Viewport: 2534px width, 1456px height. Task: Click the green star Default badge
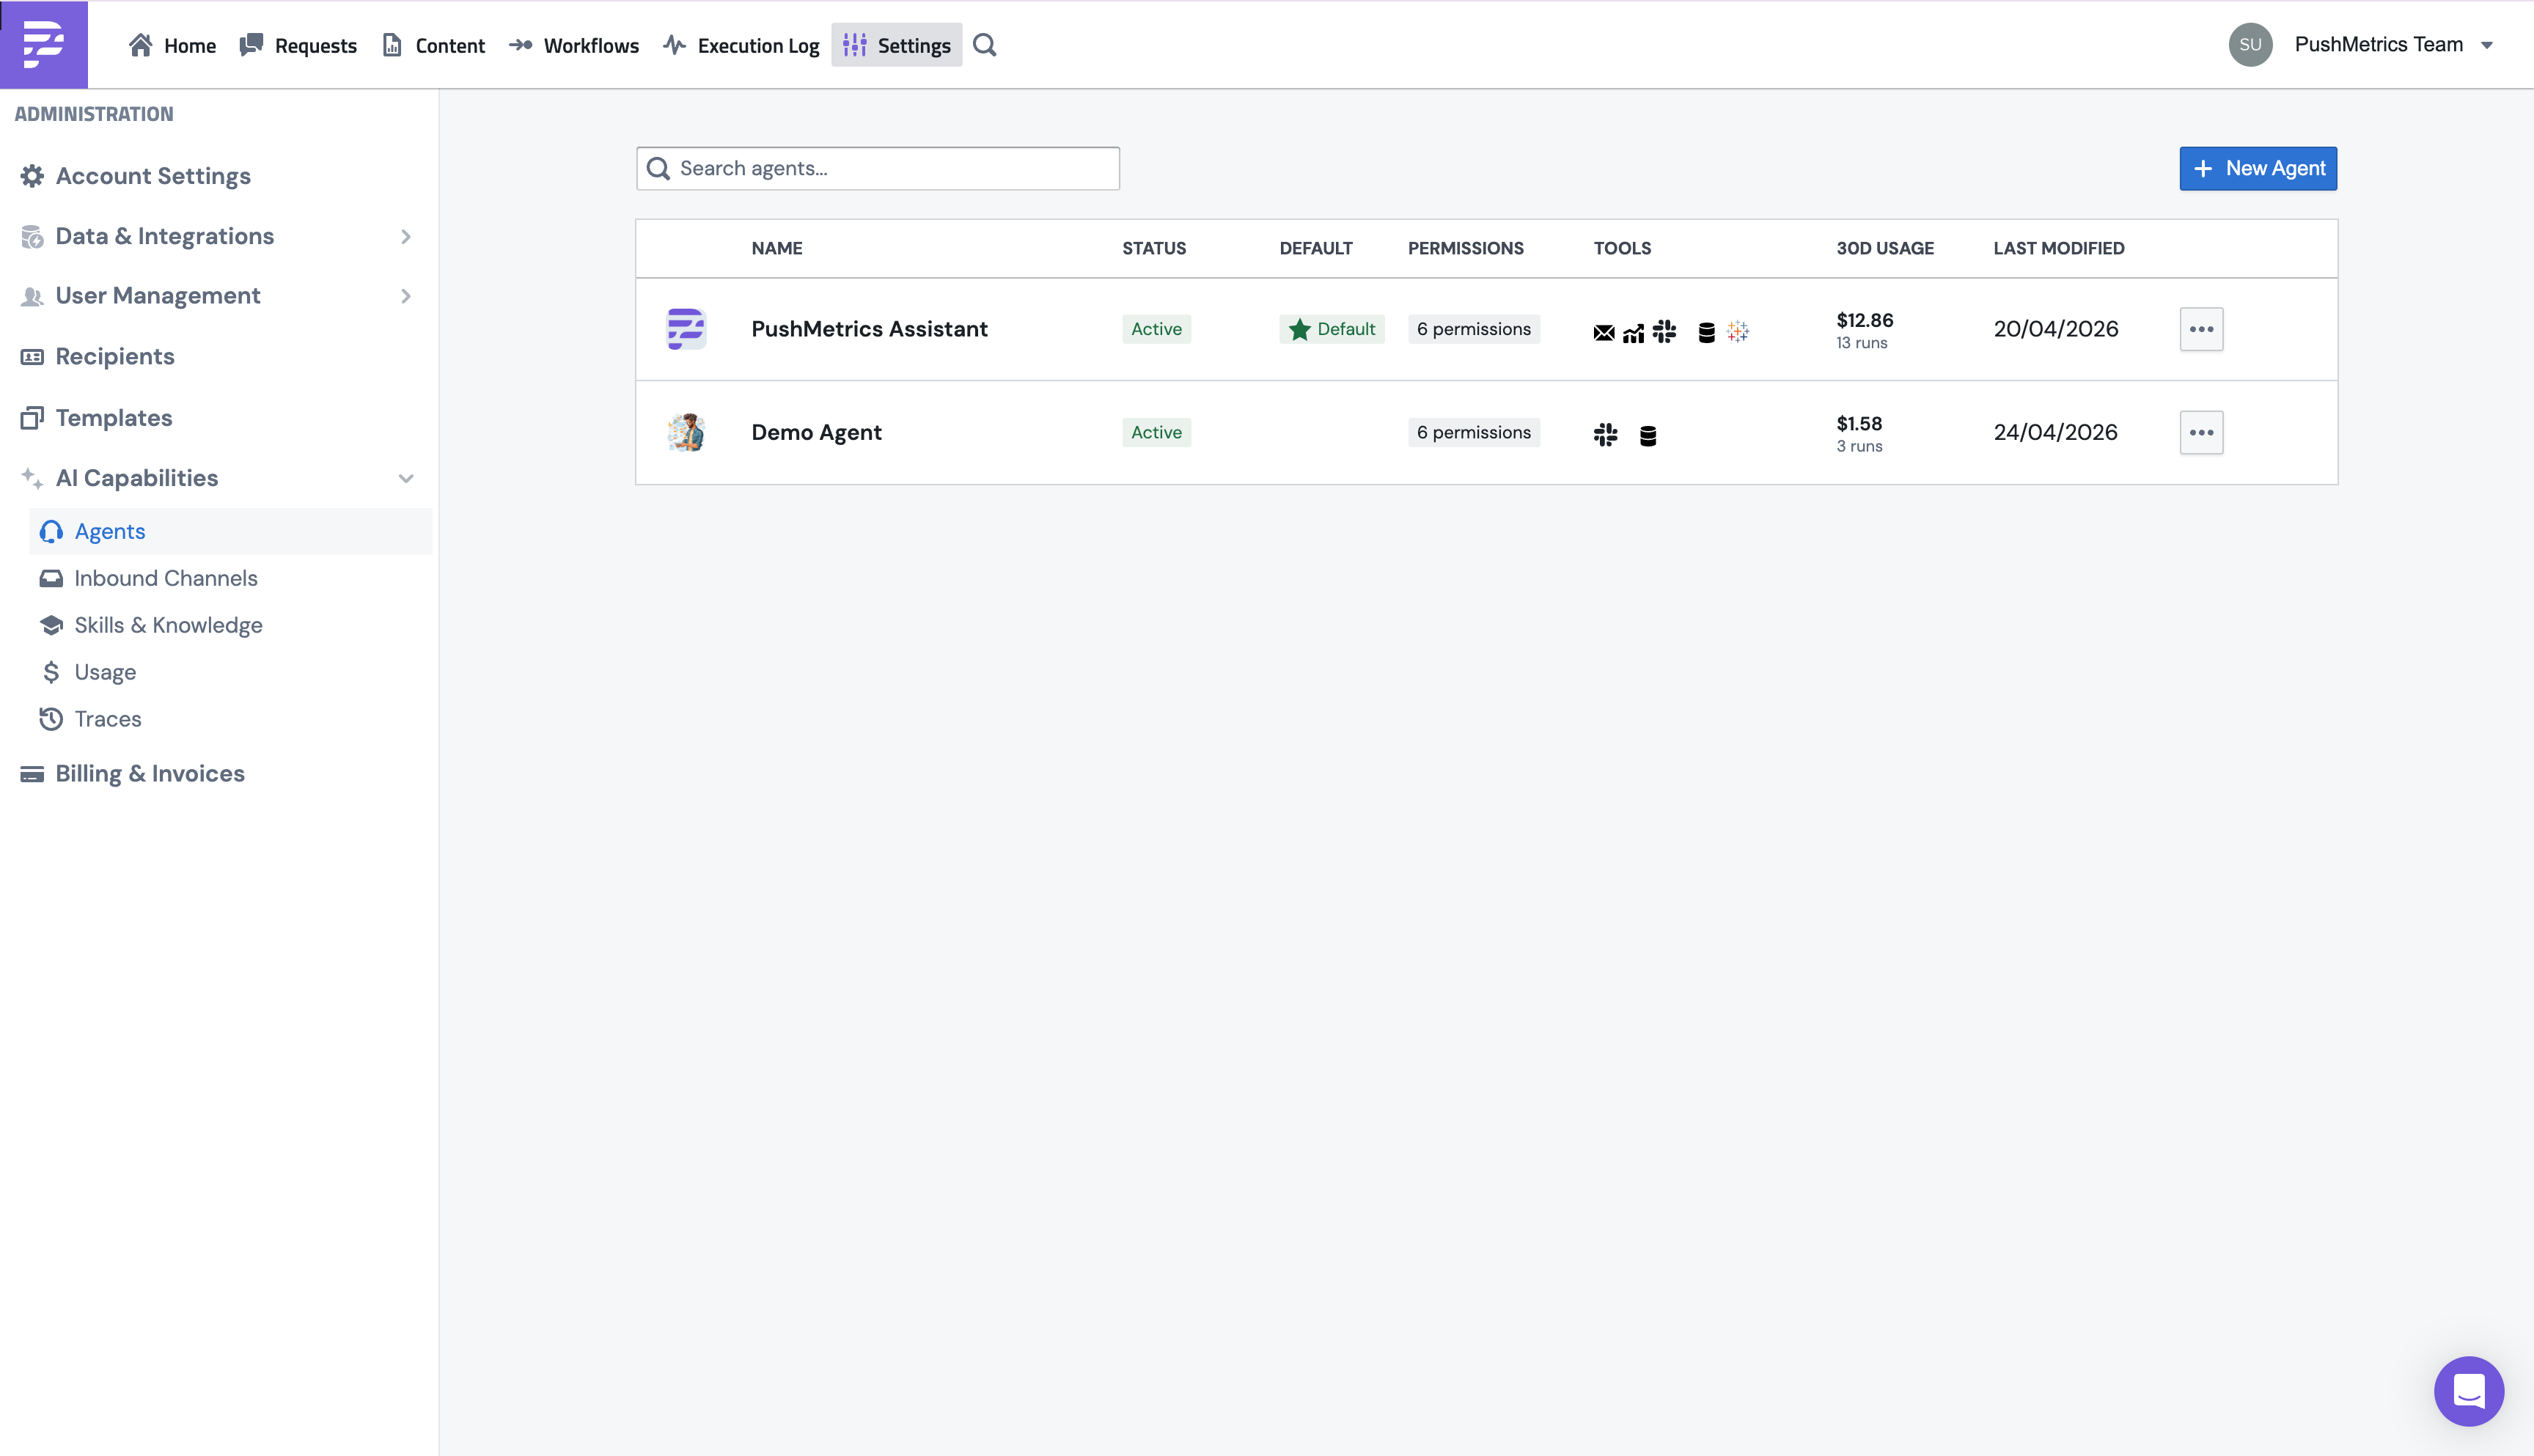pos(1332,329)
